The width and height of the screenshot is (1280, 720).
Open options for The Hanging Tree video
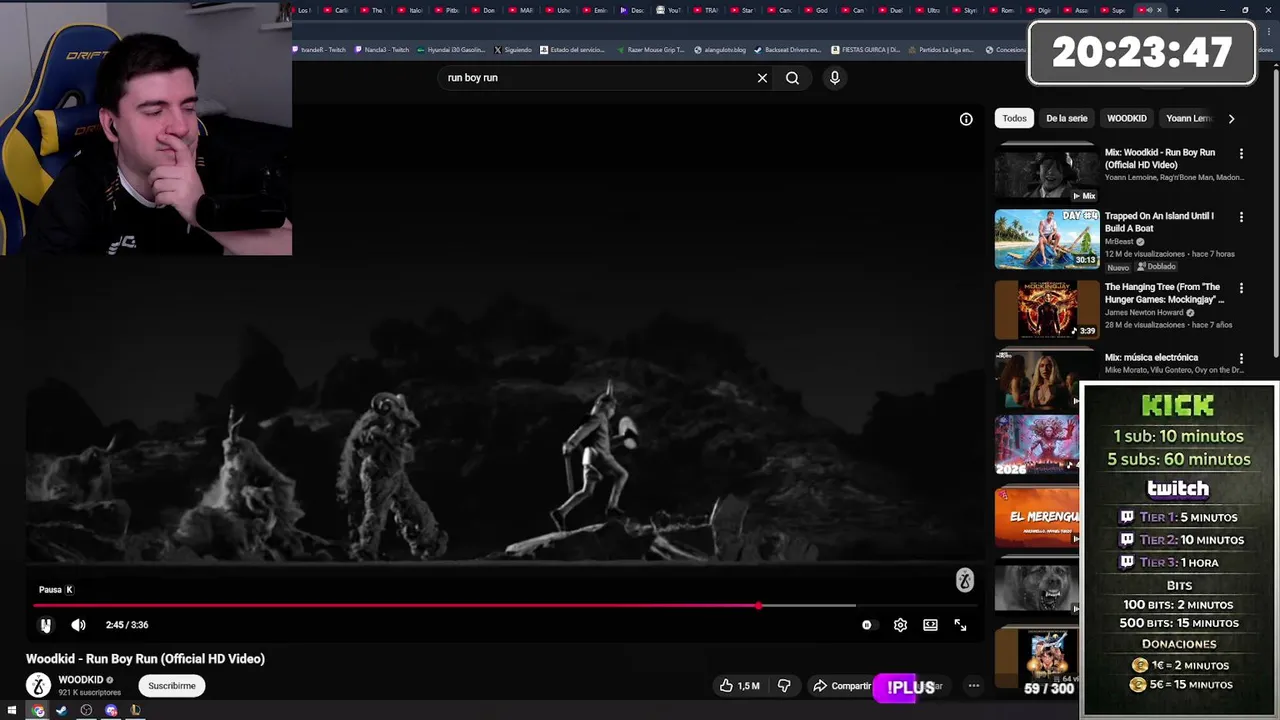tap(1241, 288)
